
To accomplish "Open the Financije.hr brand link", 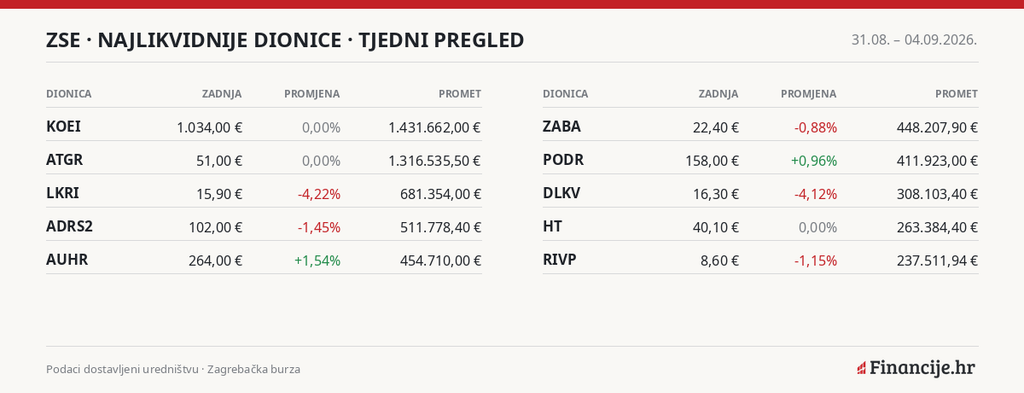I will tap(916, 368).
